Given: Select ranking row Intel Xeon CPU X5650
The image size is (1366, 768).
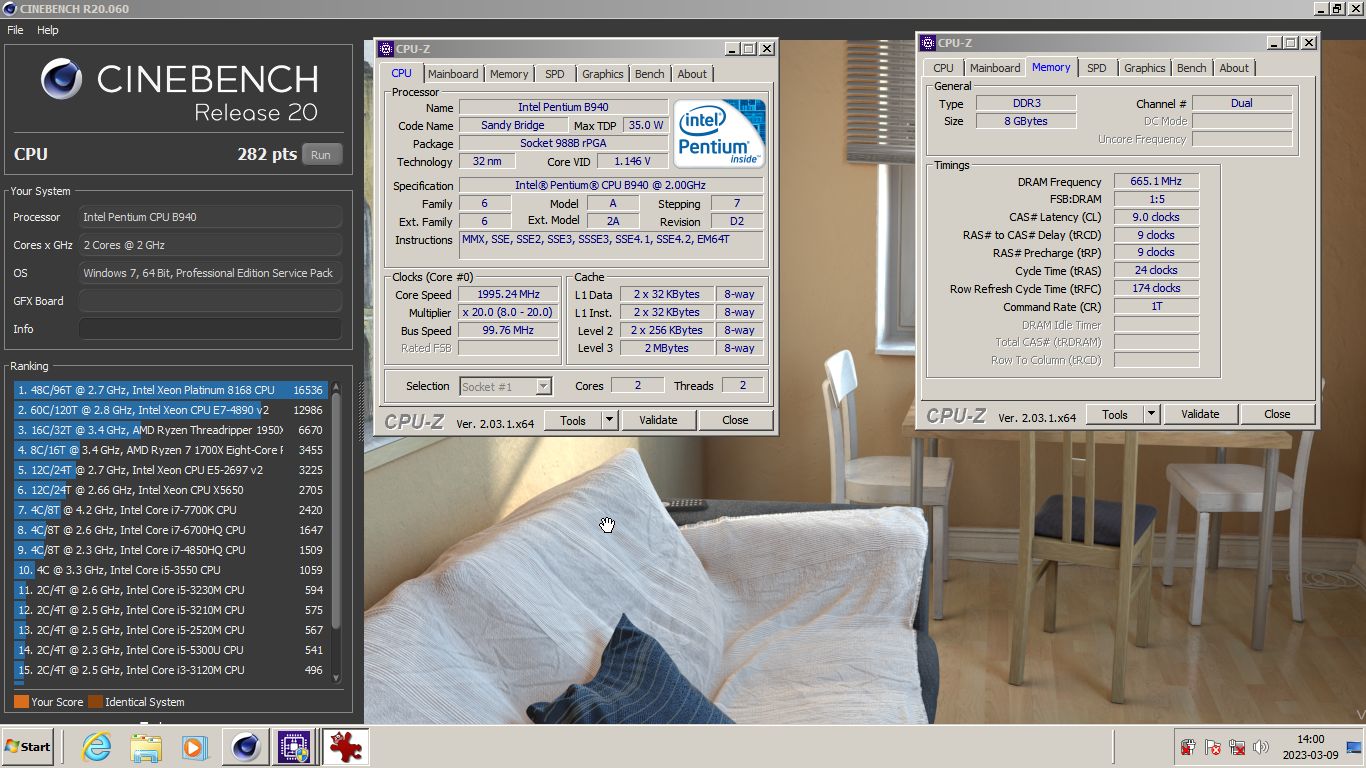Looking at the screenshot, I should [x=170, y=490].
